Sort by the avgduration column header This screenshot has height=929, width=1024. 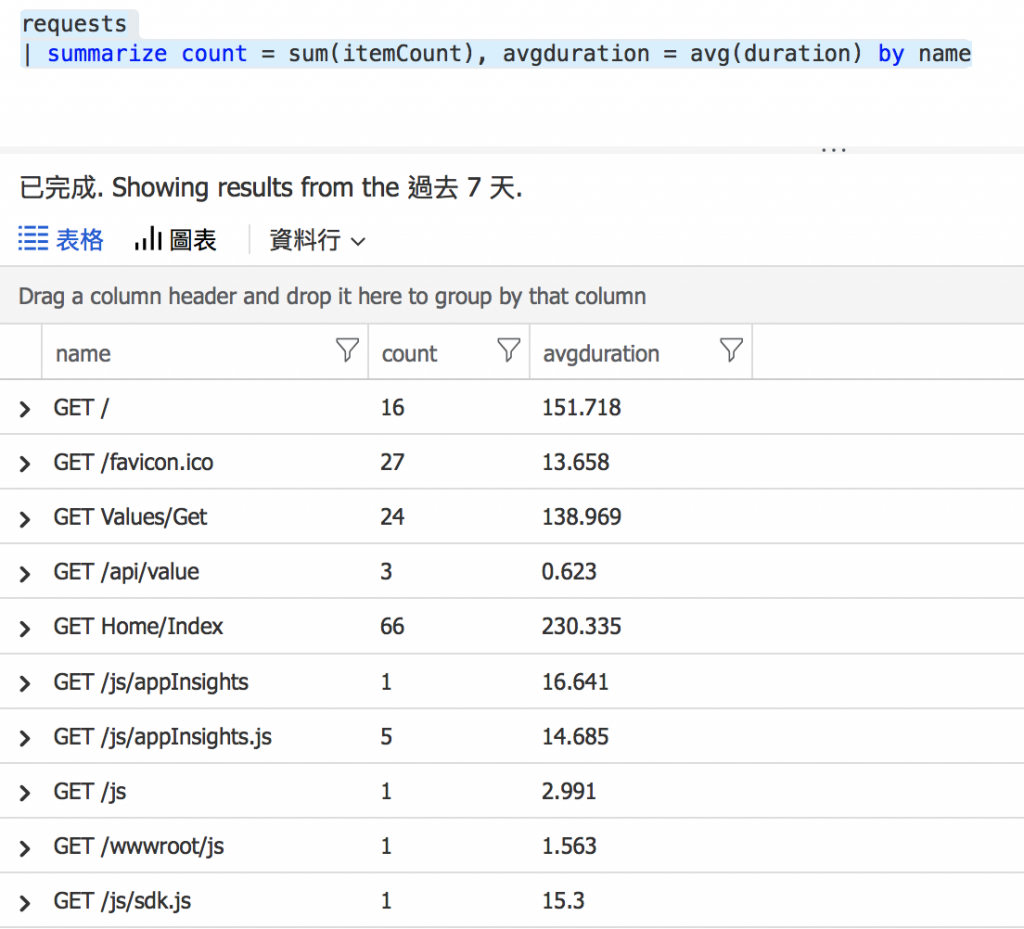[x=600, y=354]
